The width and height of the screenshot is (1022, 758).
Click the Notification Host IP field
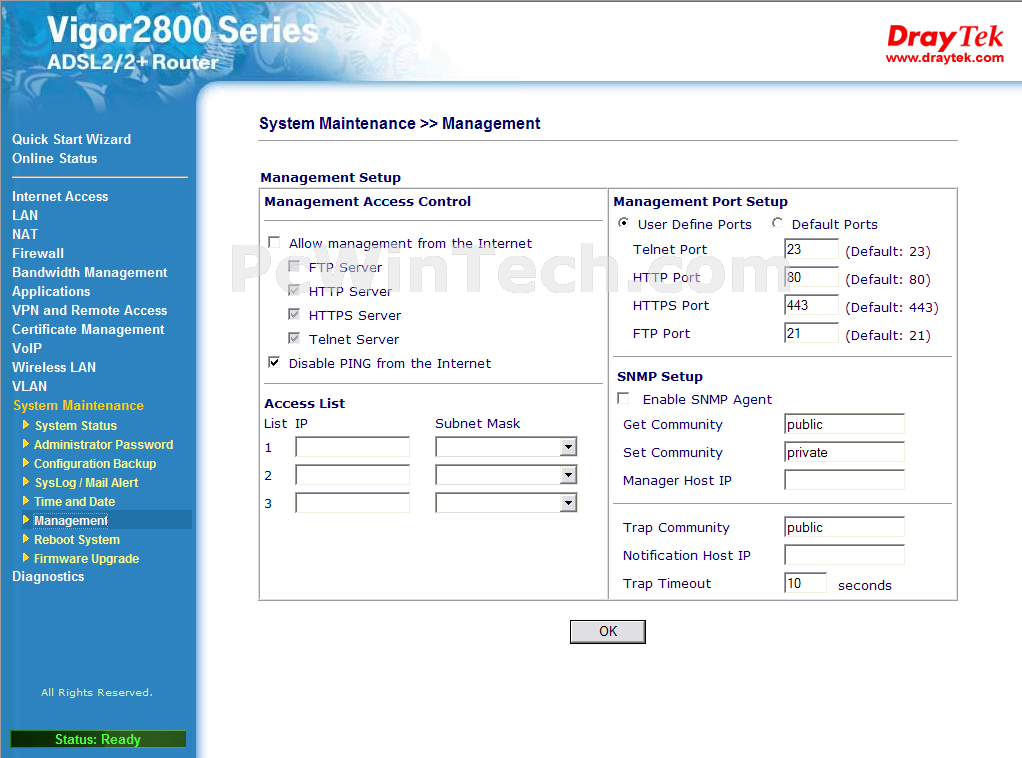point(845,555)
